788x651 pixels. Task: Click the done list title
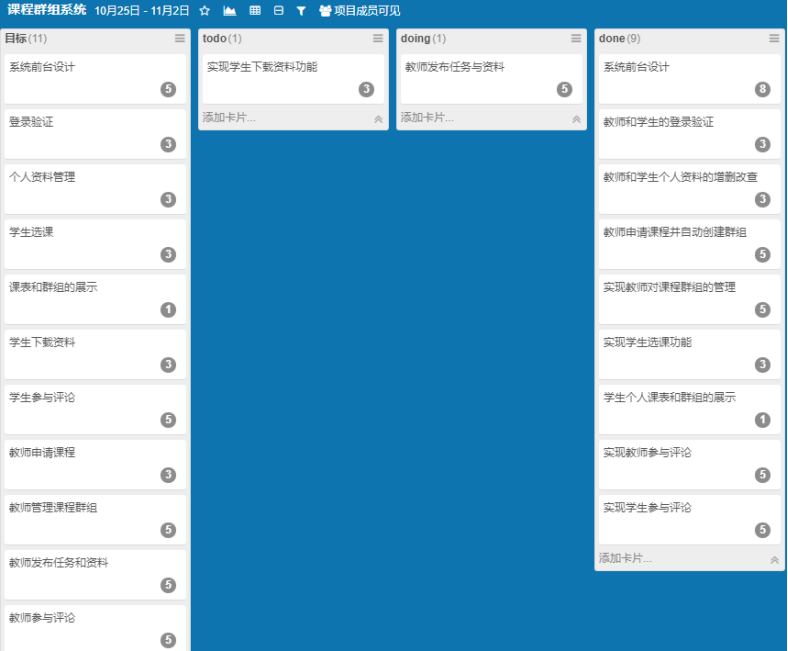click(612, 38)
